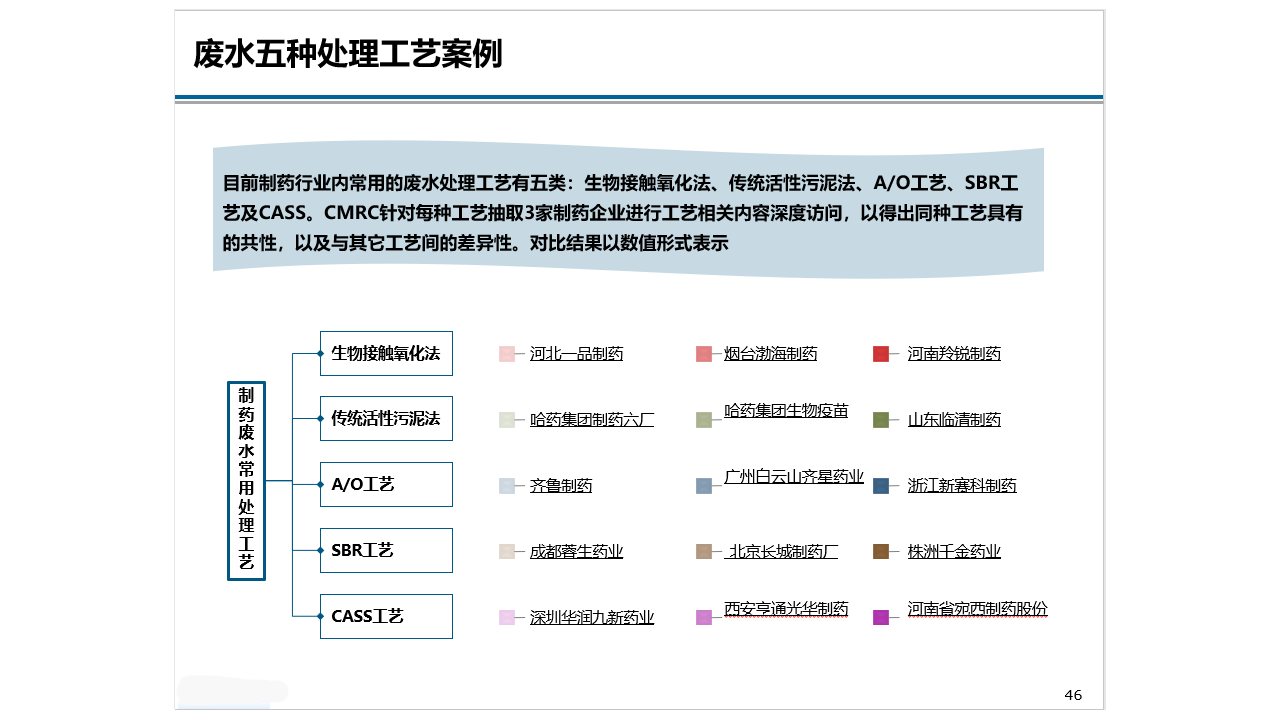The width and height of the screenshot is (1280, 720).
Task: Select the magenta swatch beside 河南省宛西制药股份
Action: click(x=881, y=618)
